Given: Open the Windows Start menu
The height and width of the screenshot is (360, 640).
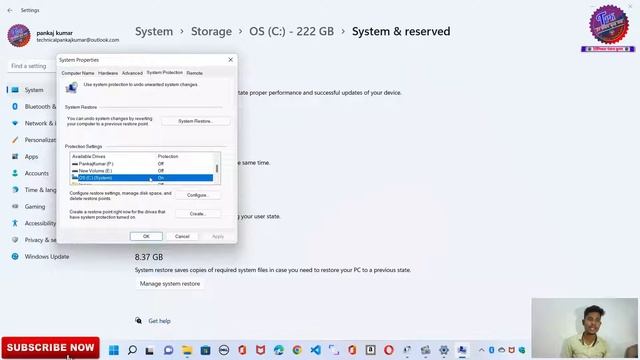Looking at the screenshot, I should click(x=114, y=350).
